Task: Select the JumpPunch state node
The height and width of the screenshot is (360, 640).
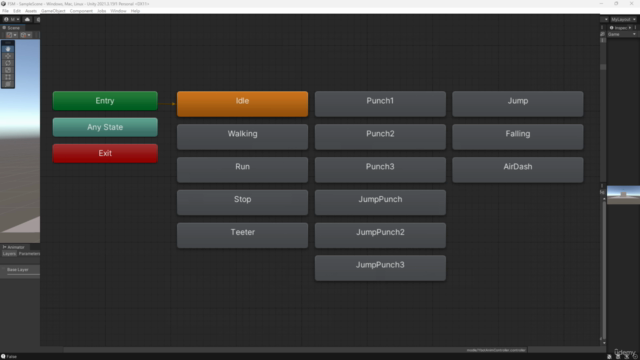Action: [380, 202]
